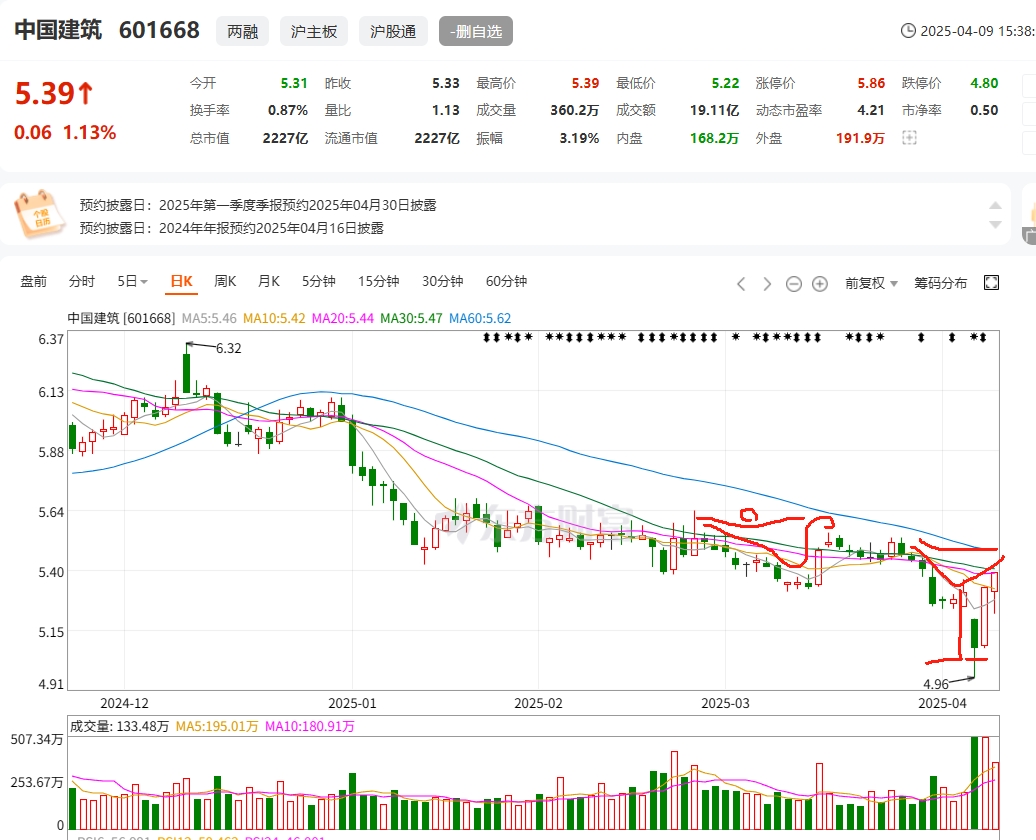Click the volume MA5:195.01万 label
The height and width of the screenshot is (840, 1036).
217,726
